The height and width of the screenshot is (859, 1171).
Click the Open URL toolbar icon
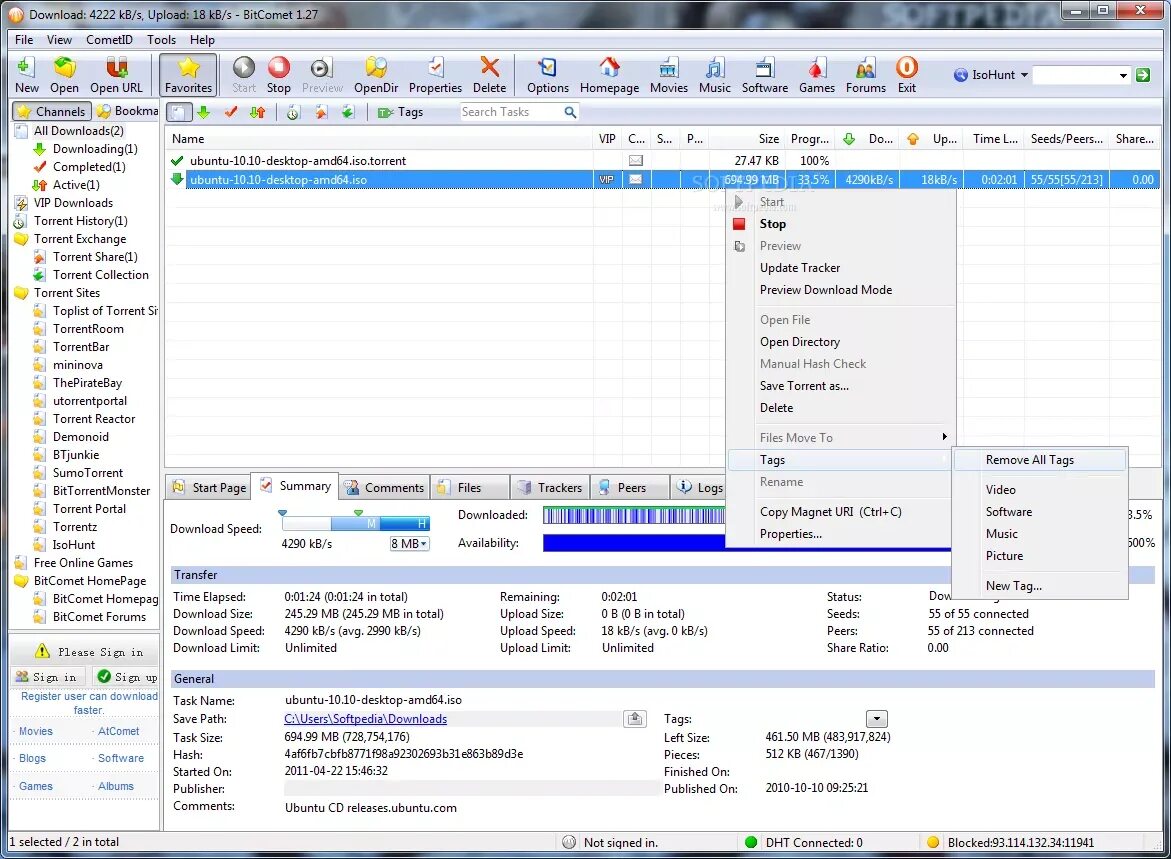pyautogui.click(x=116, y=75)
